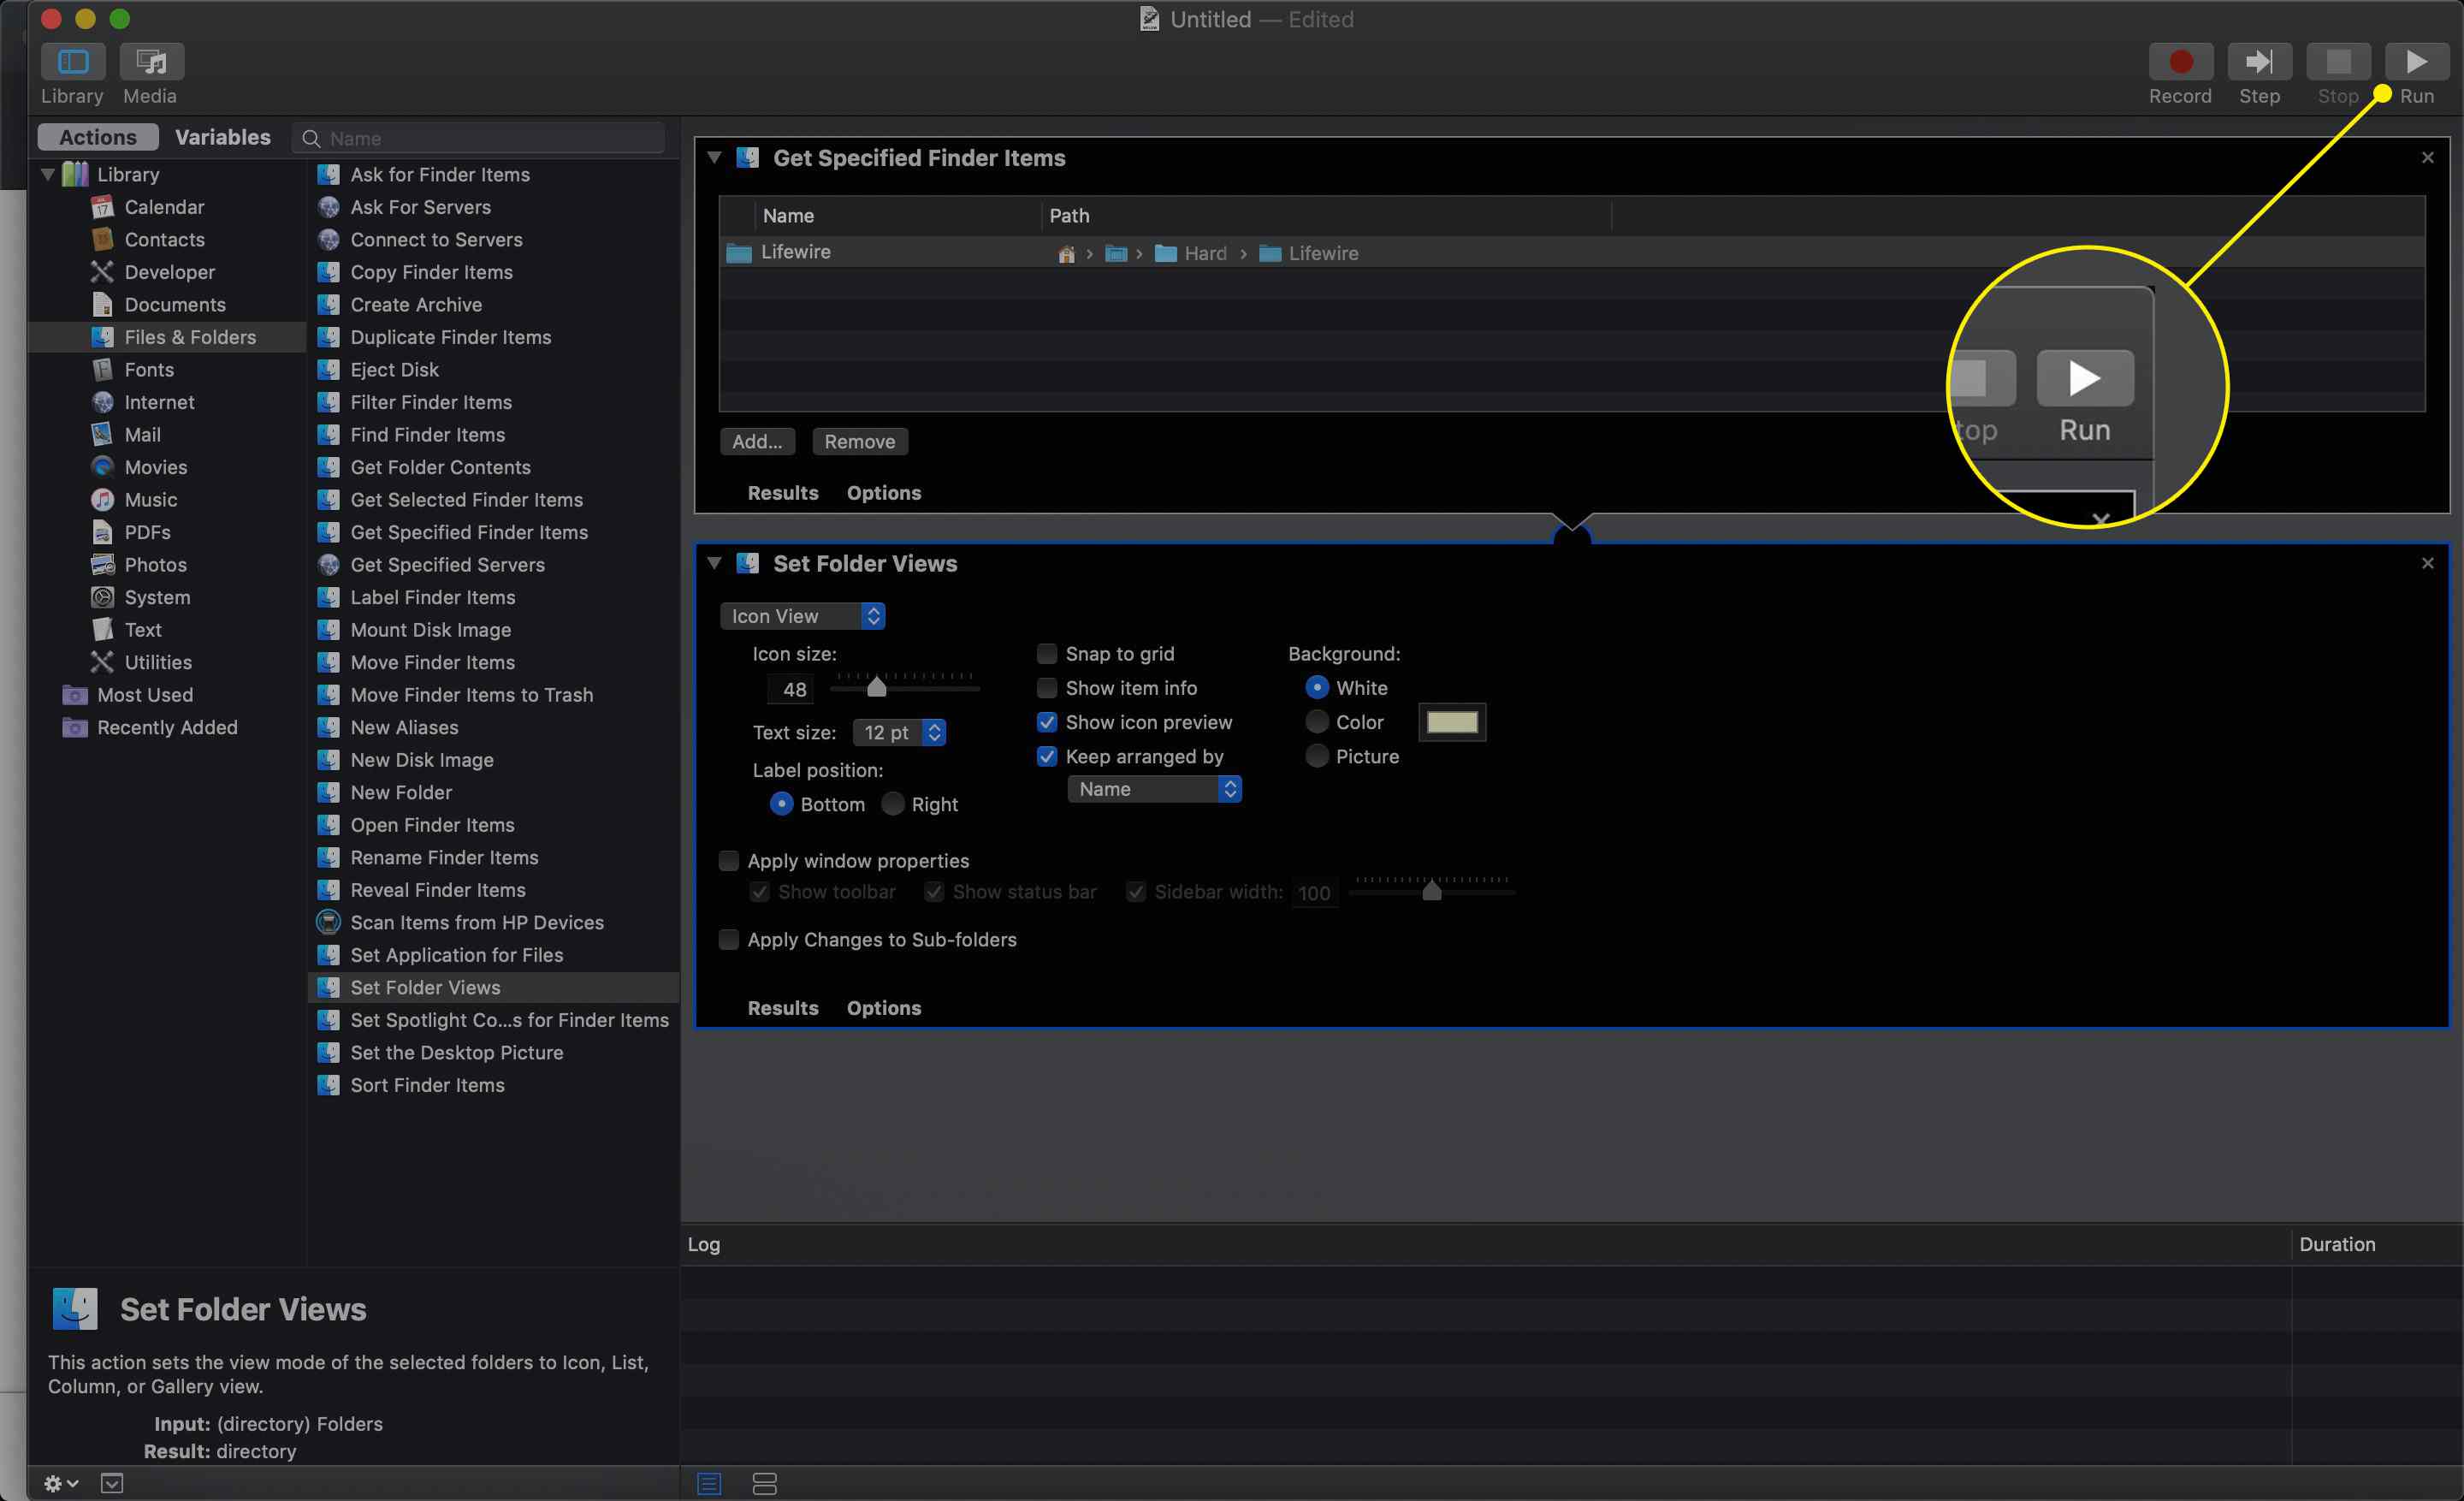Screen dimensions: 2464x1501
Task: Click the Results tab in Set Folder Views
Action: [x=781, y=1006]
